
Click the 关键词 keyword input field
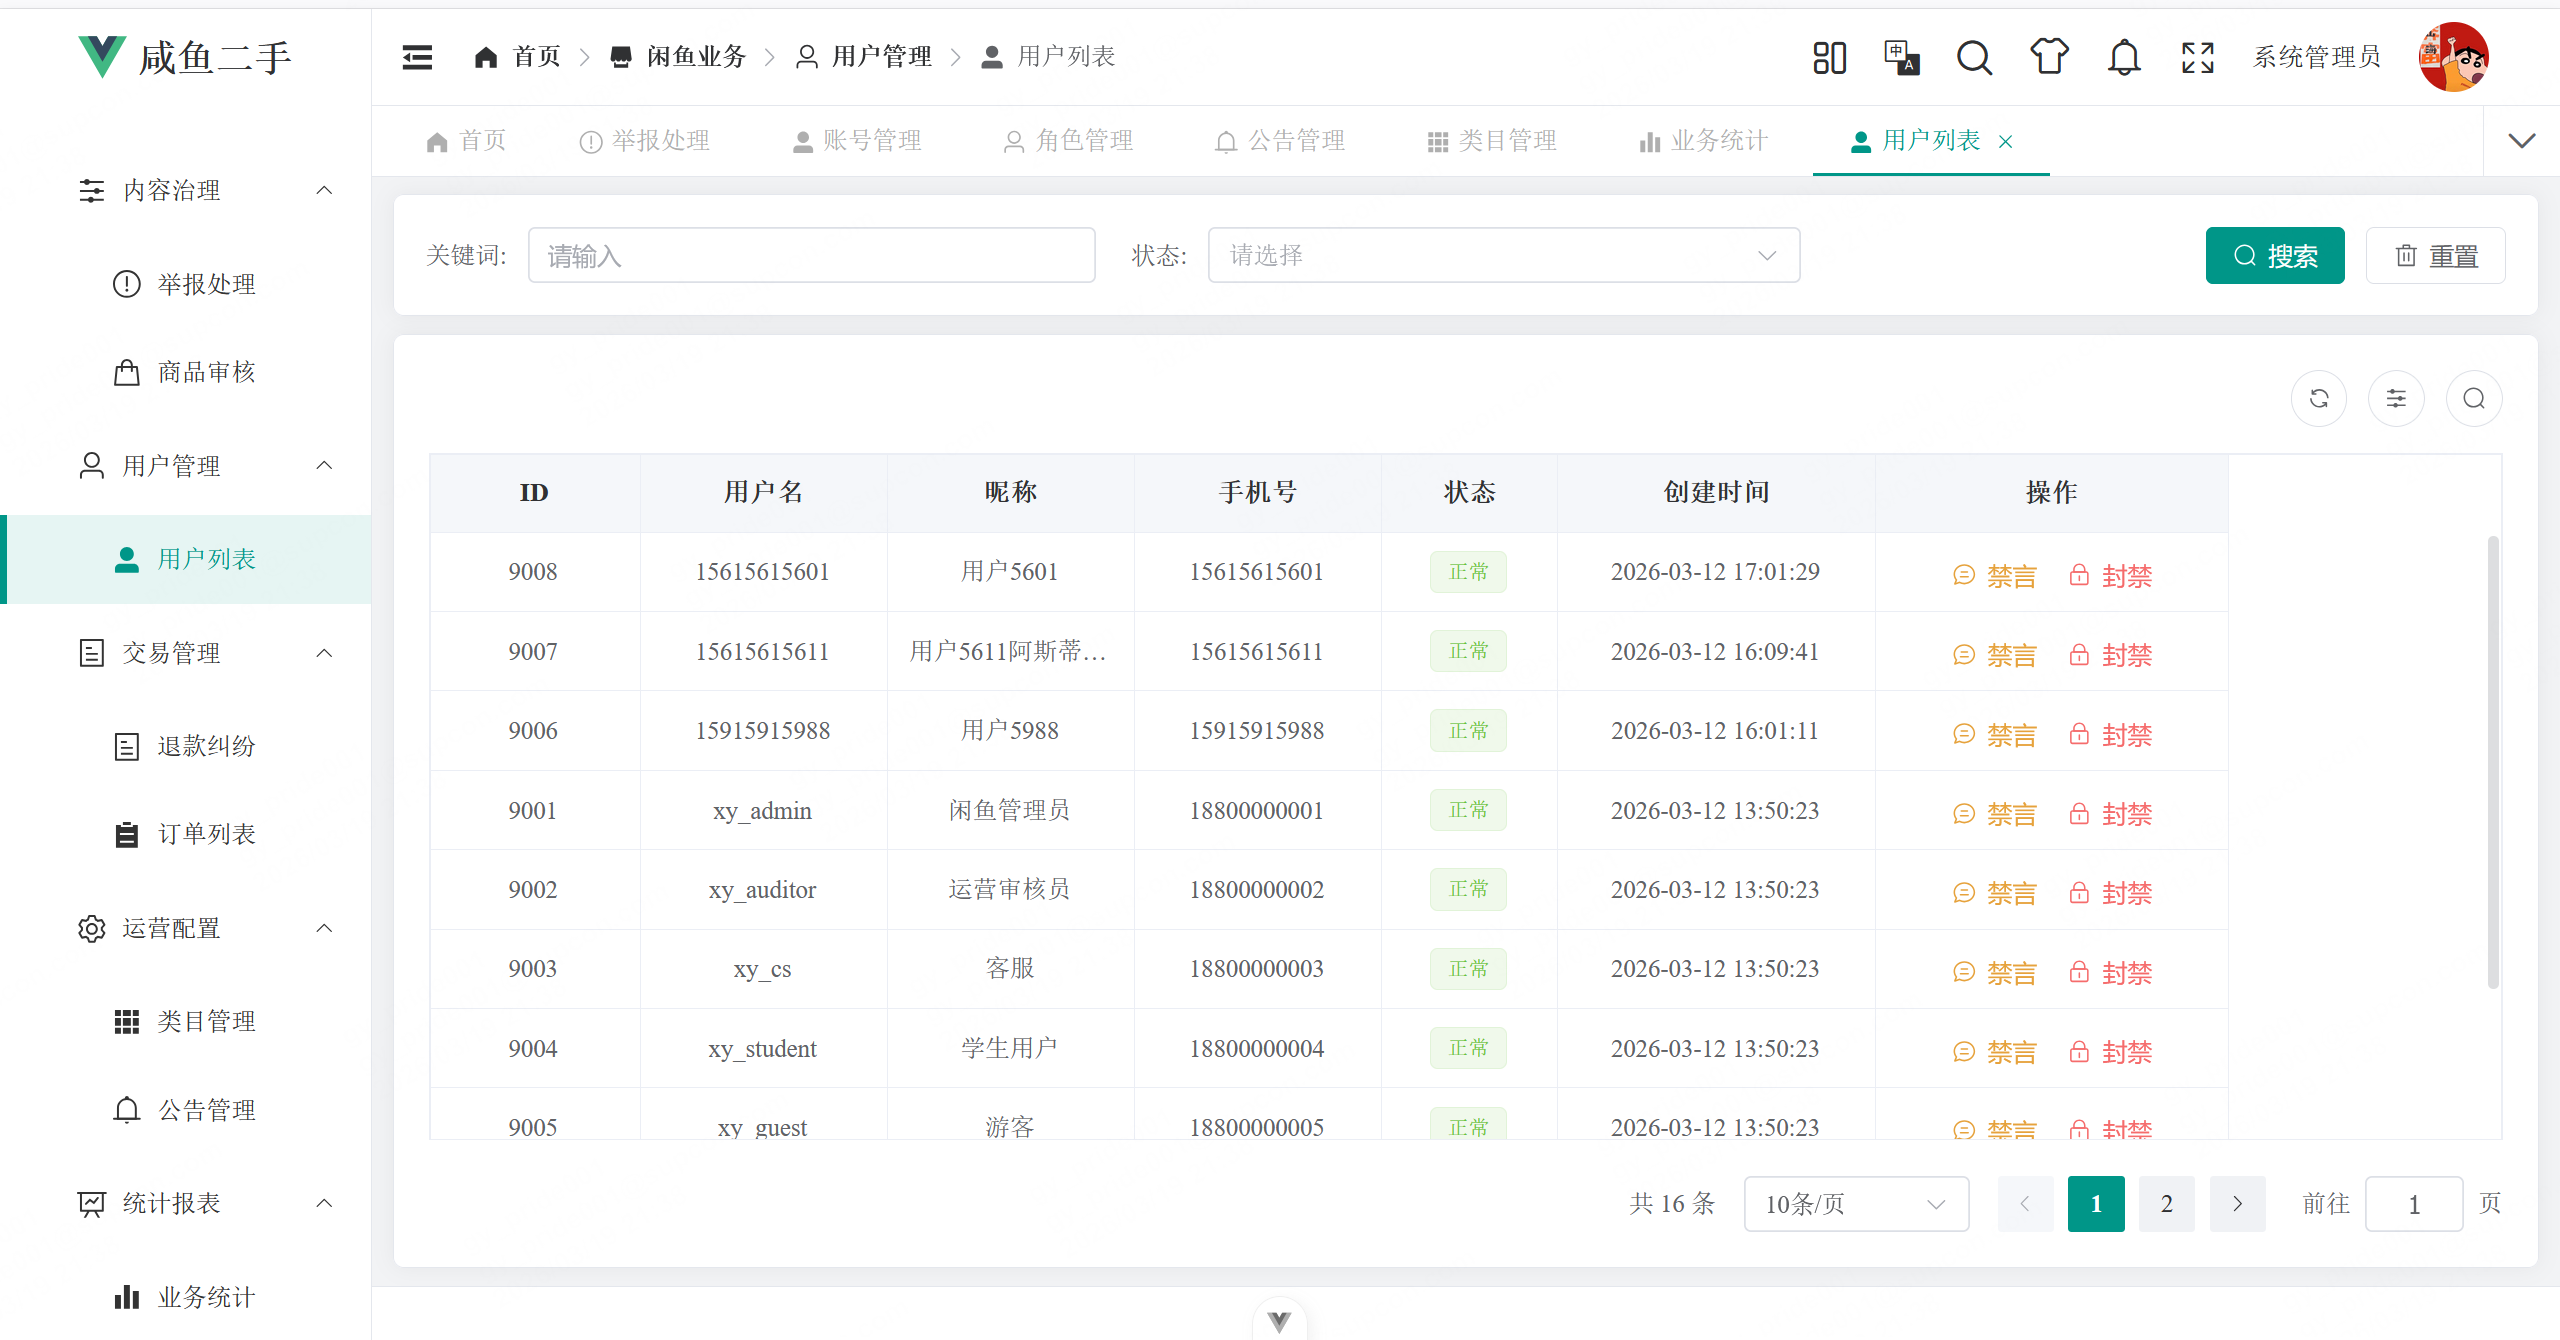coord(811,255)
